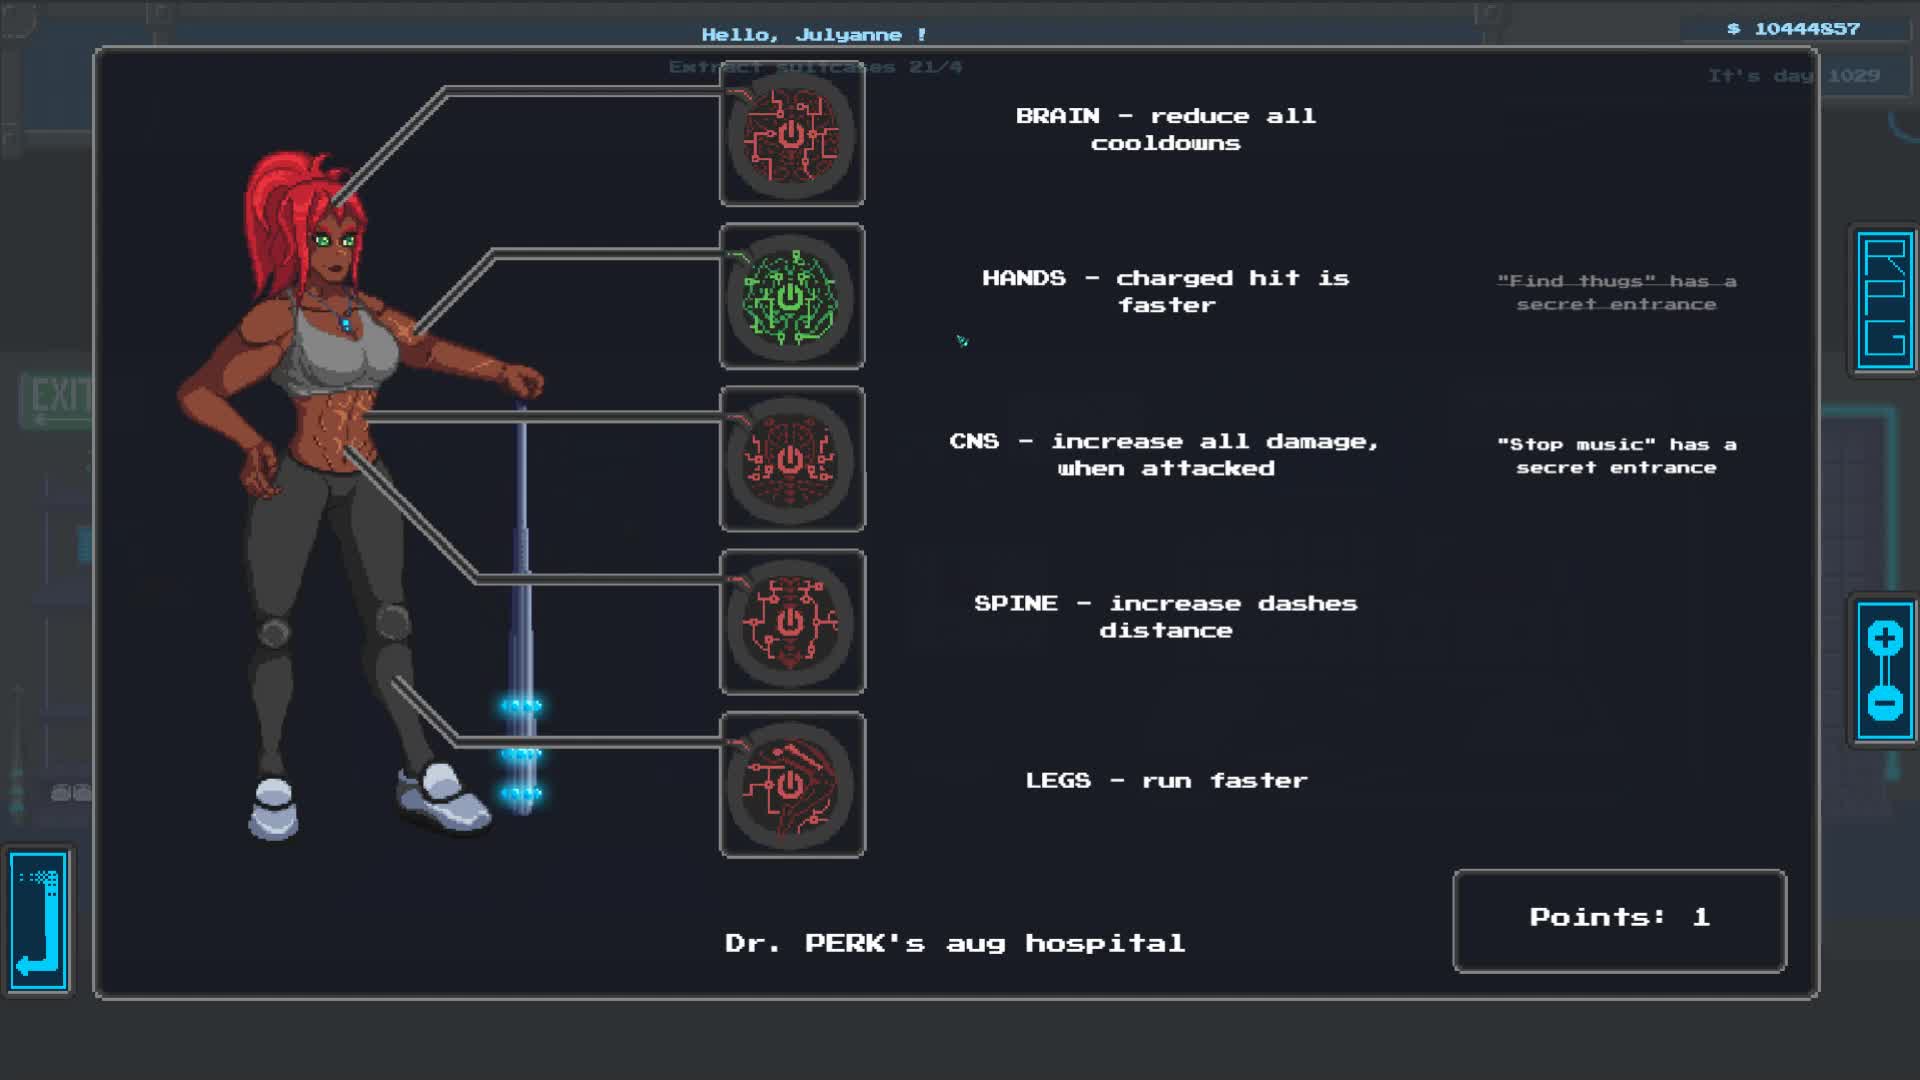Select the 'Hello, Julyanne!' header
The height and width of the screenshot is (1080, 1920).
tap(812, 33)
